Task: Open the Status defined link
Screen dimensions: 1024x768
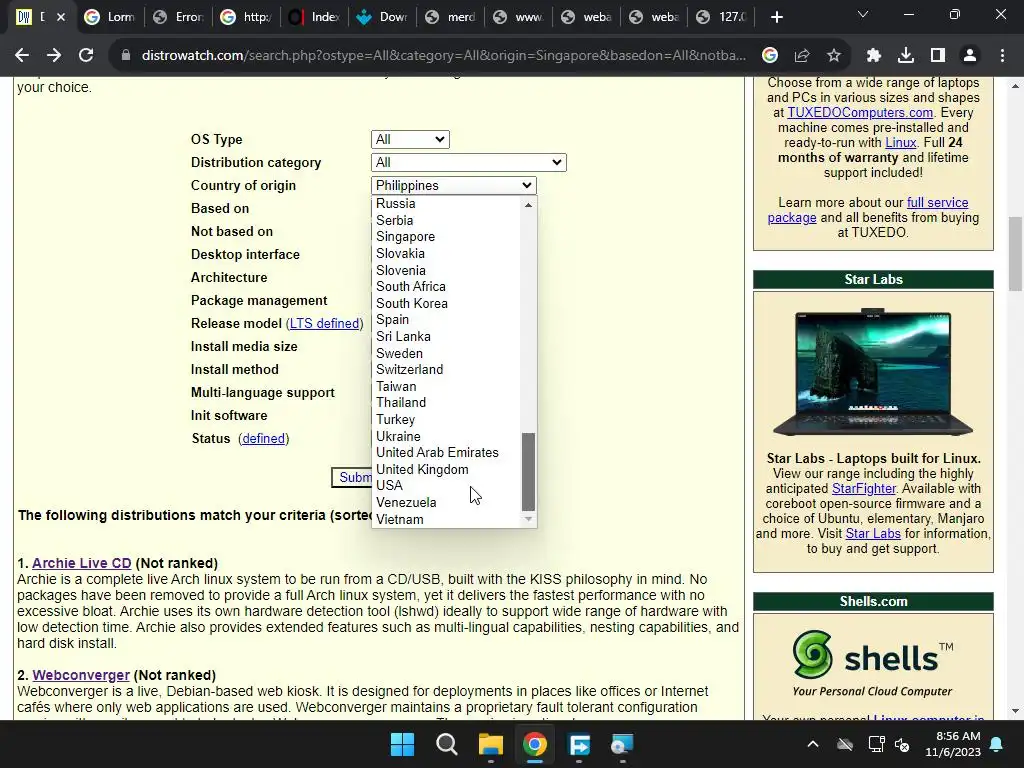Action: [263, 438]
